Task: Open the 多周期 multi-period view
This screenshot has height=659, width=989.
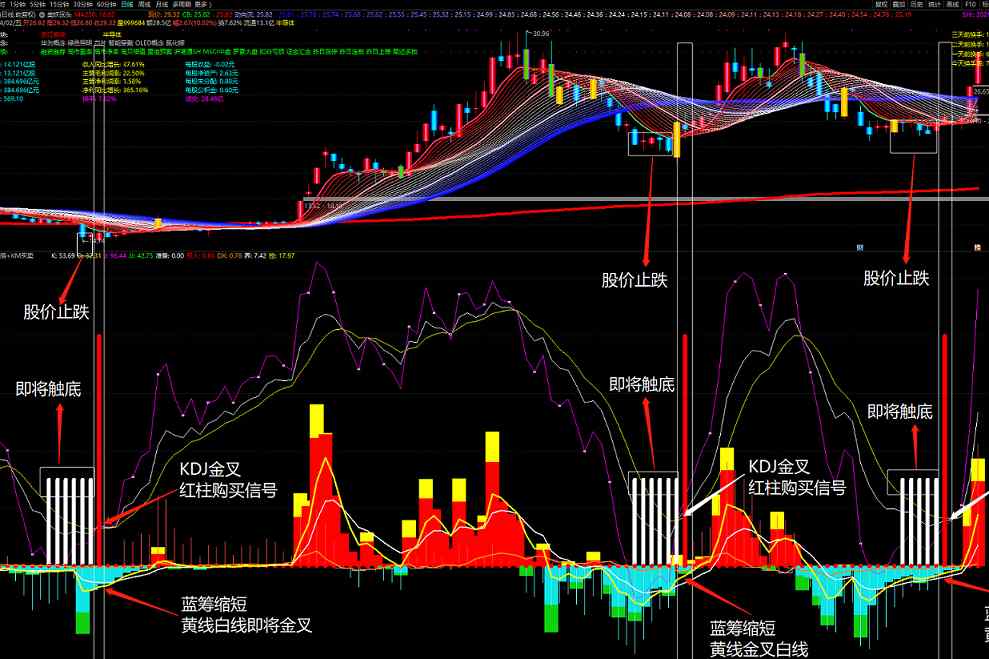Action: tap(182, 4)
